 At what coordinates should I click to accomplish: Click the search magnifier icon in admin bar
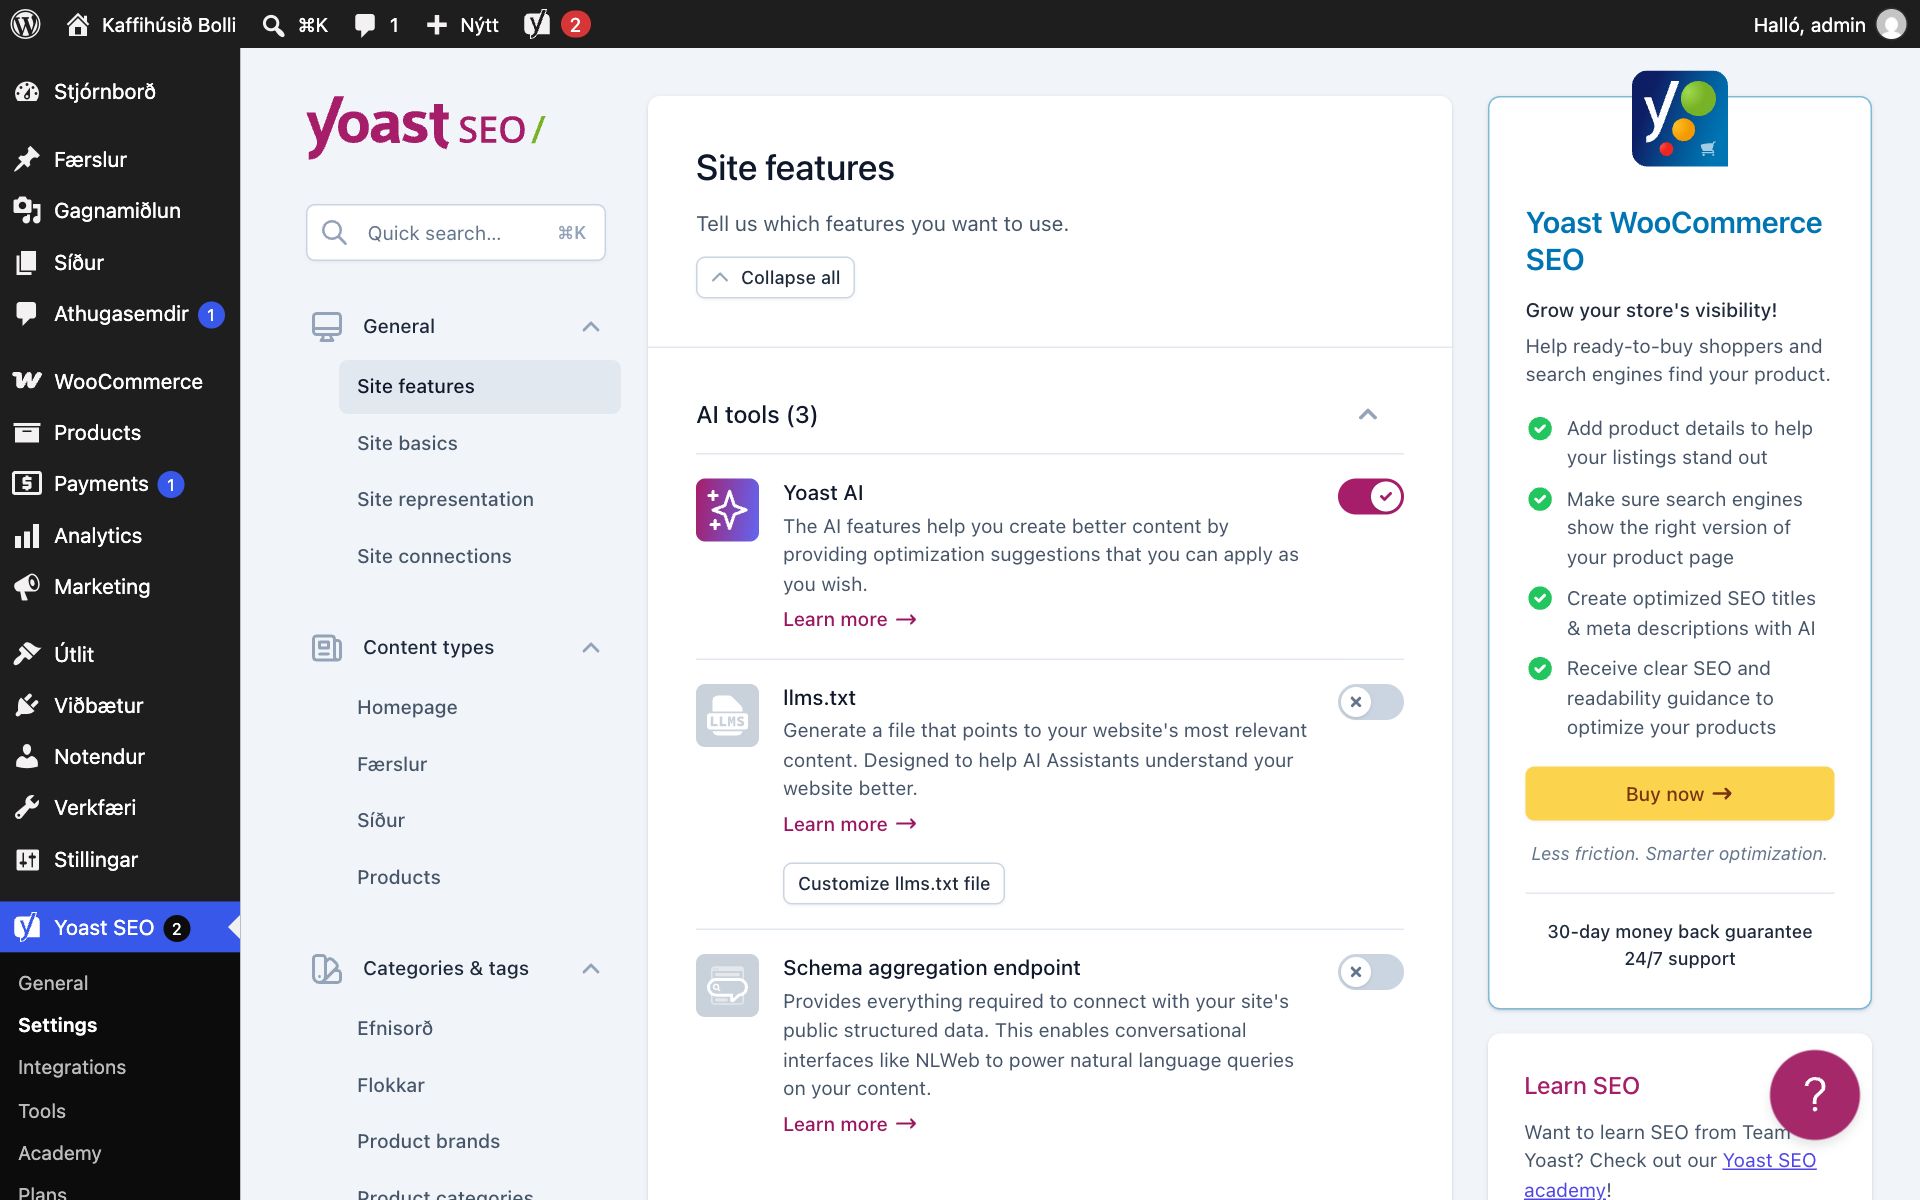click(x=273, y=25)
